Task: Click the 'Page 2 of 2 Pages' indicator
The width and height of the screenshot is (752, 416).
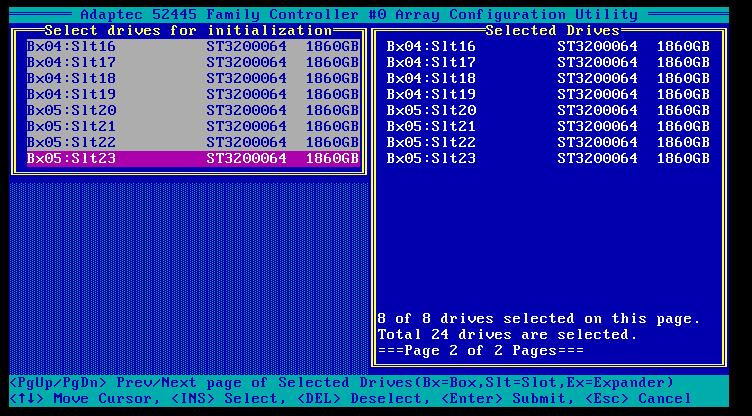Action: click(481, 351)
